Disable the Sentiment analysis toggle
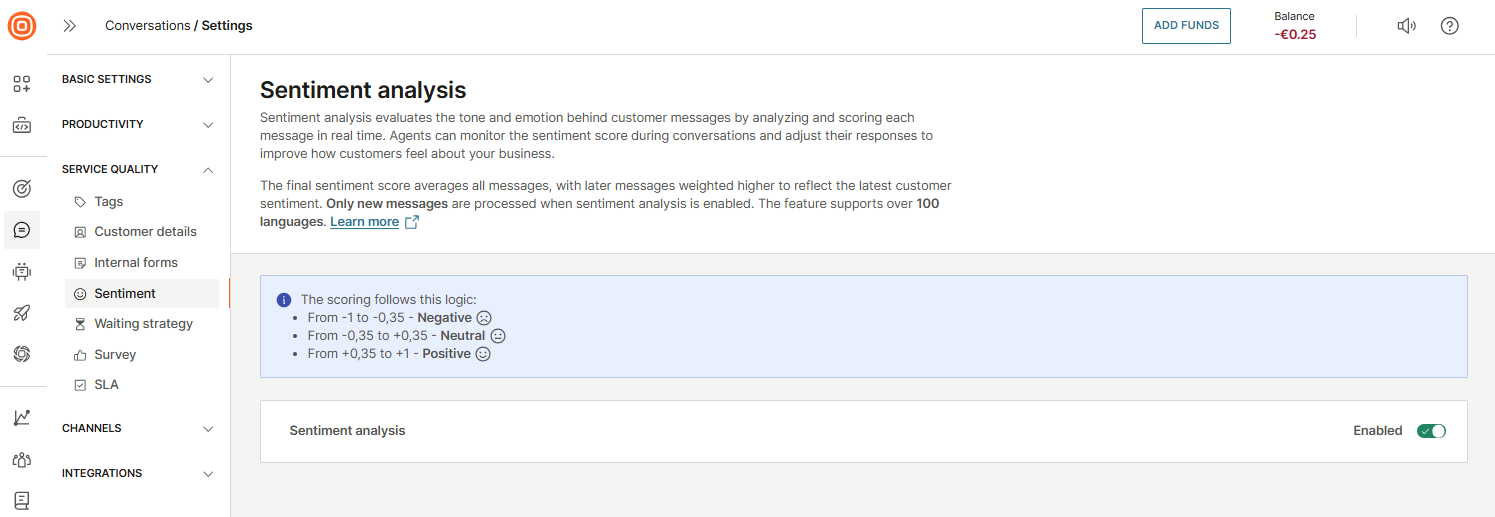The image size is (1495, 517). pyautogui.click(x=1431, y=431)
